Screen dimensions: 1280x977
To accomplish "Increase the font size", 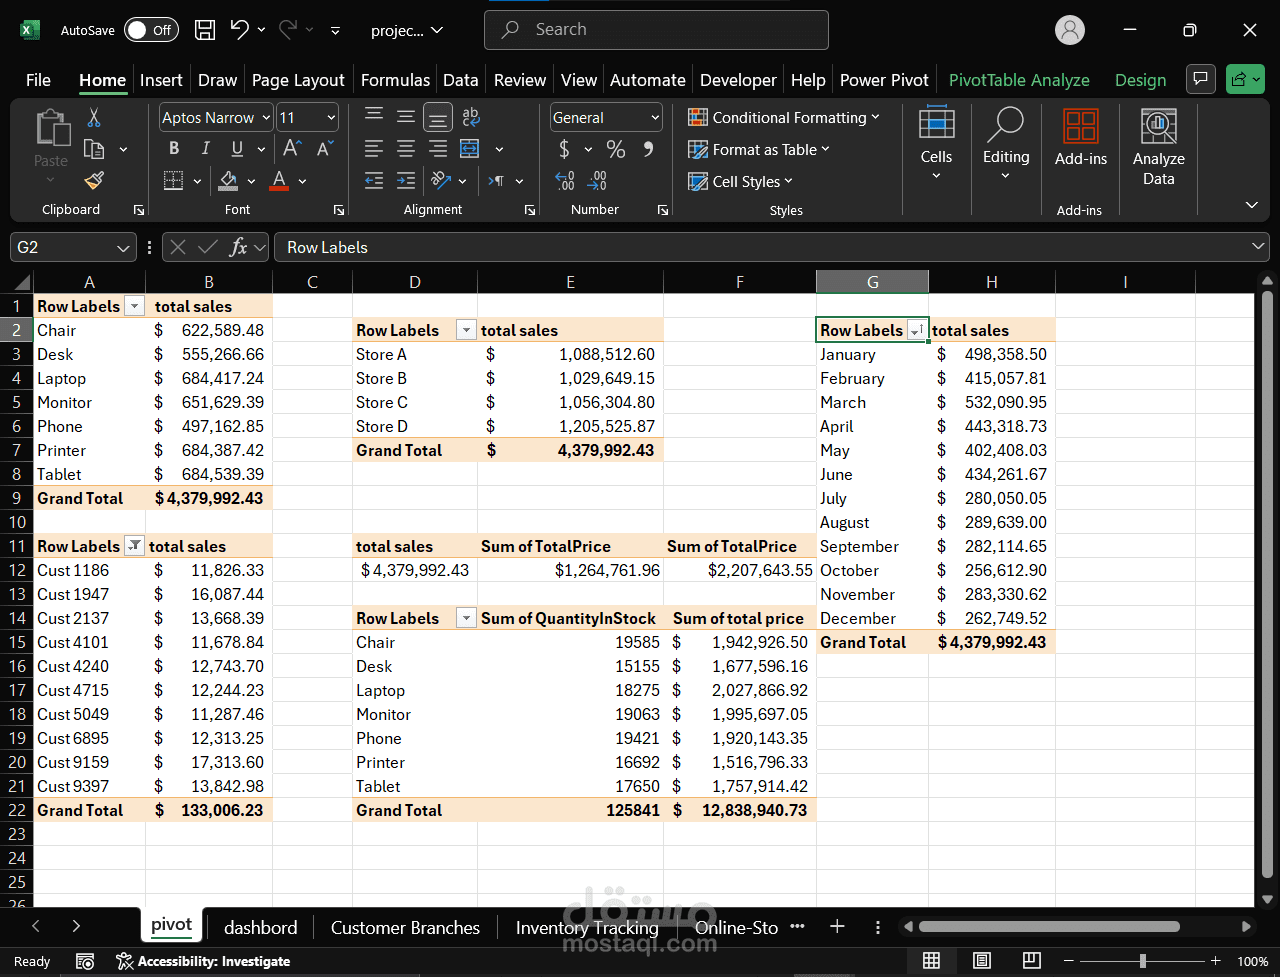I will 292,149.
